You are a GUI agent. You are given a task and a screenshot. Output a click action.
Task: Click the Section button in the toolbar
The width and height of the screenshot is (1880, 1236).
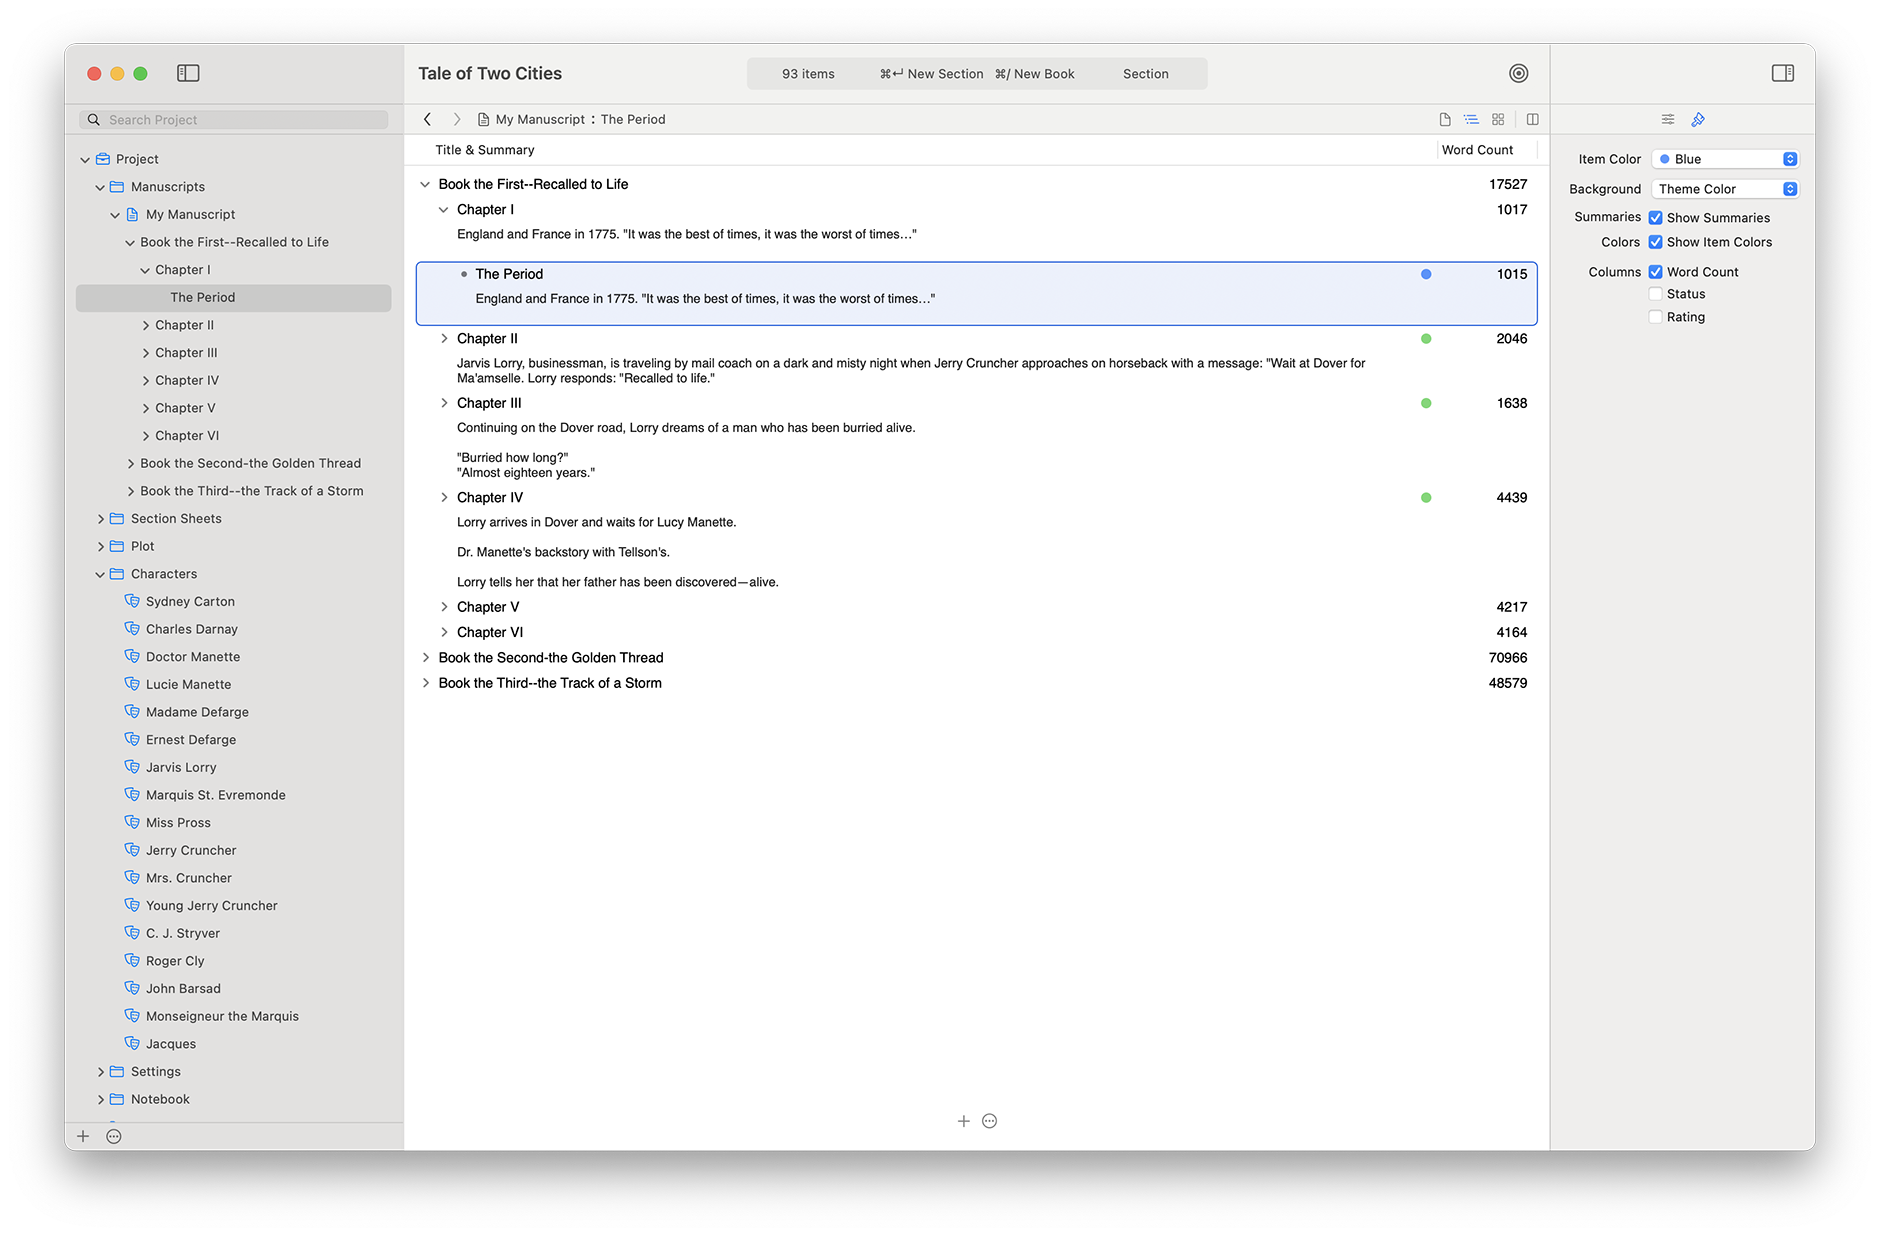click(1145, 73)
